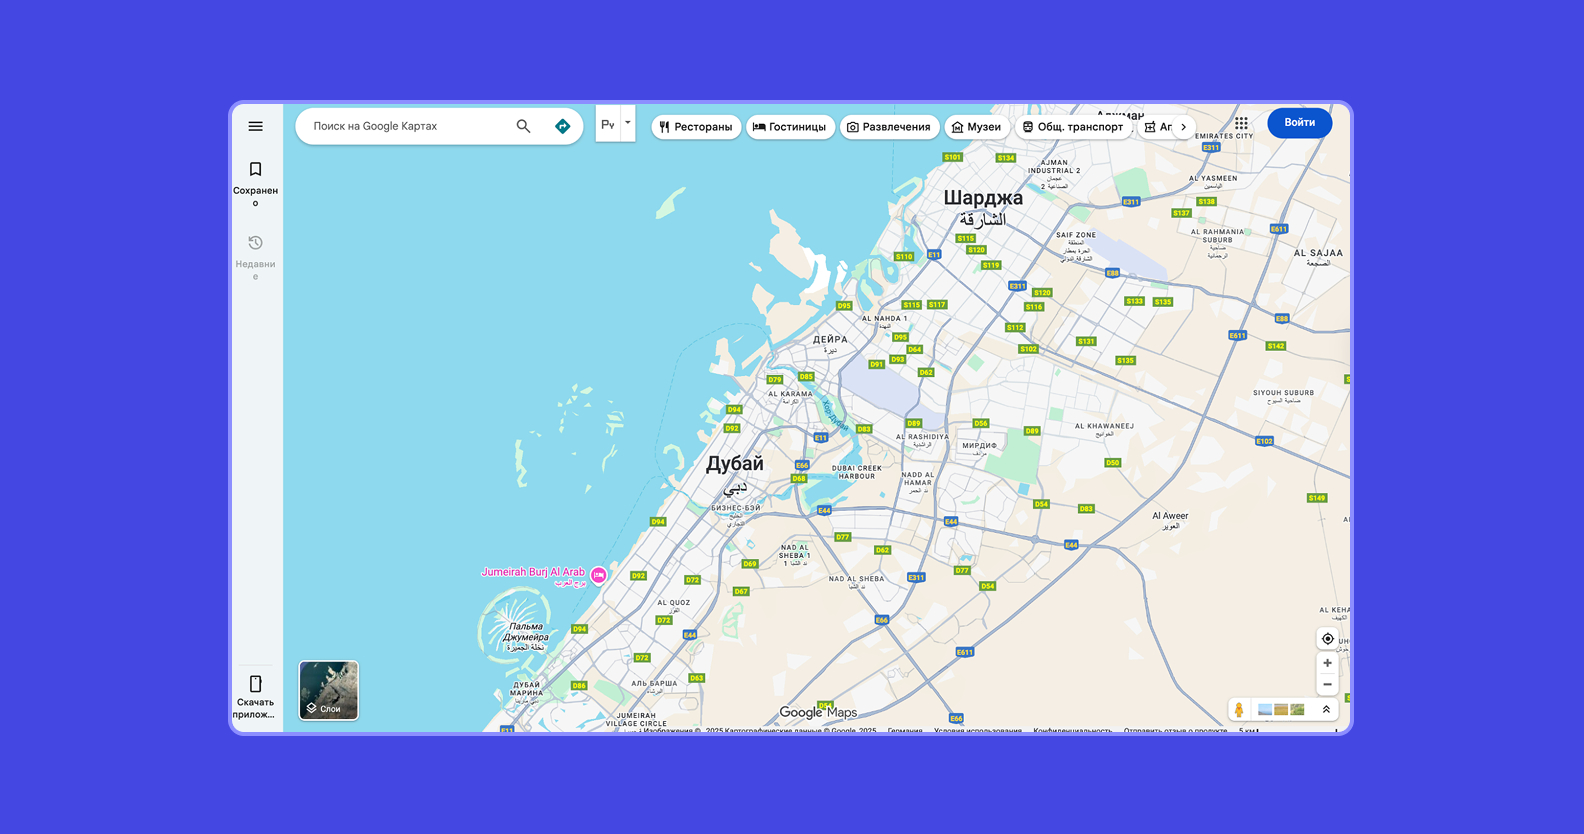
Task: Click the Отправить отзыв о продукте link
Action: point(1175,731)
